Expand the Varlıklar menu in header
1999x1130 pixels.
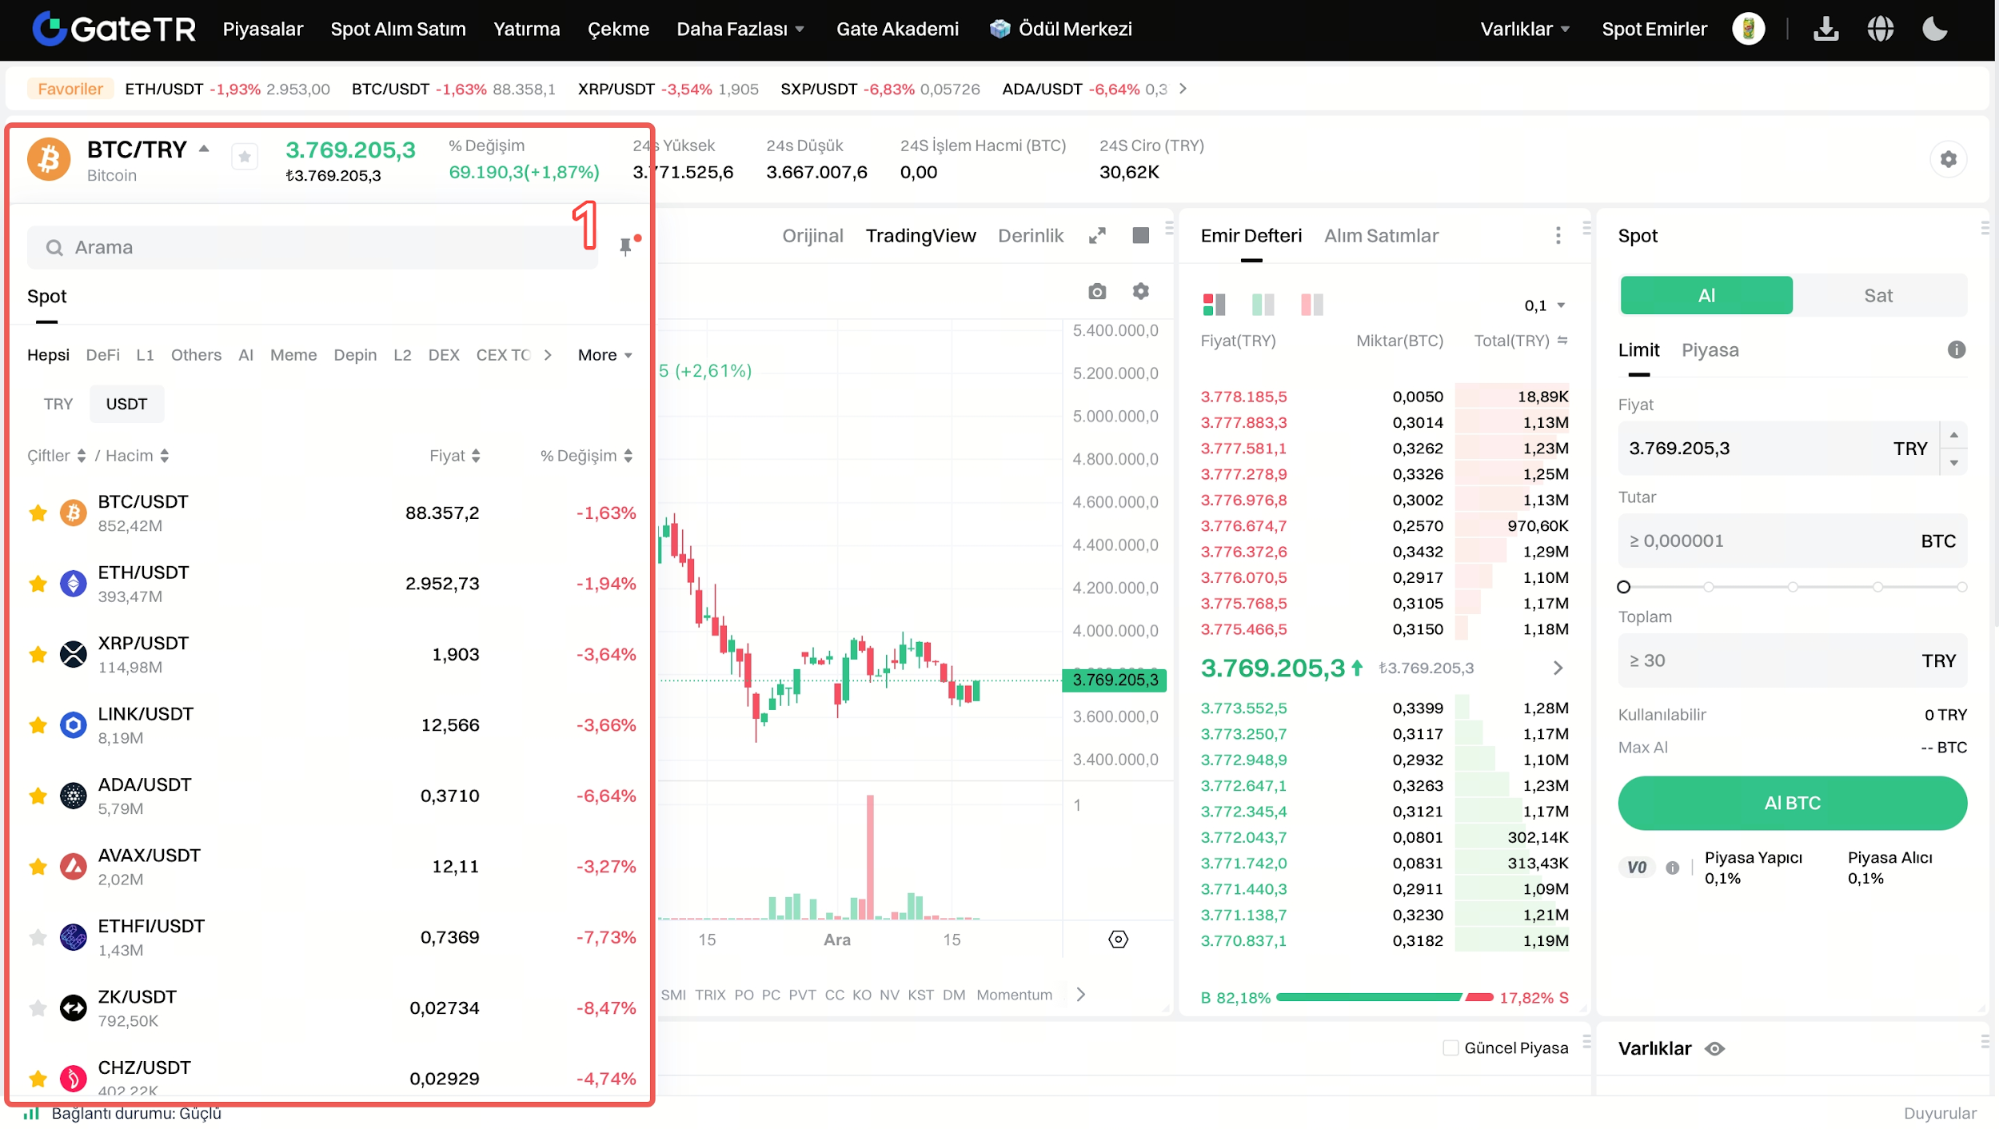click(x=1524, y=29)
